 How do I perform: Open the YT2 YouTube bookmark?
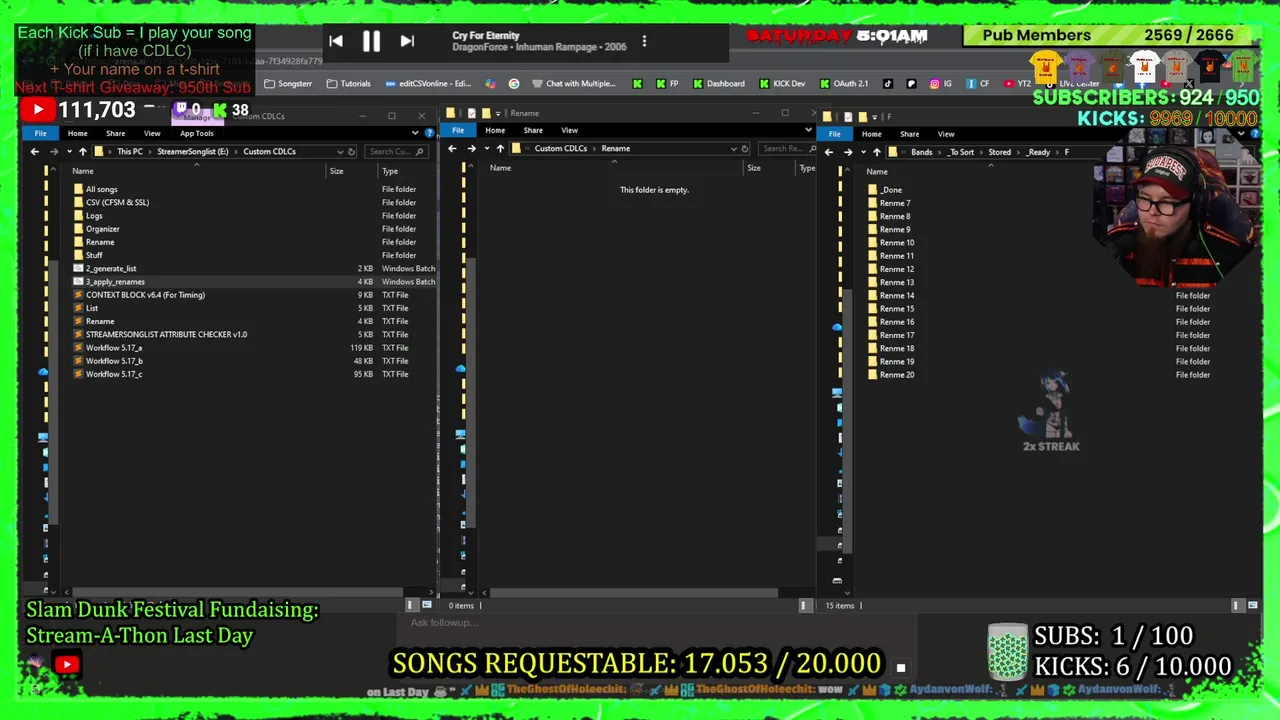[x=1017, y=84]
